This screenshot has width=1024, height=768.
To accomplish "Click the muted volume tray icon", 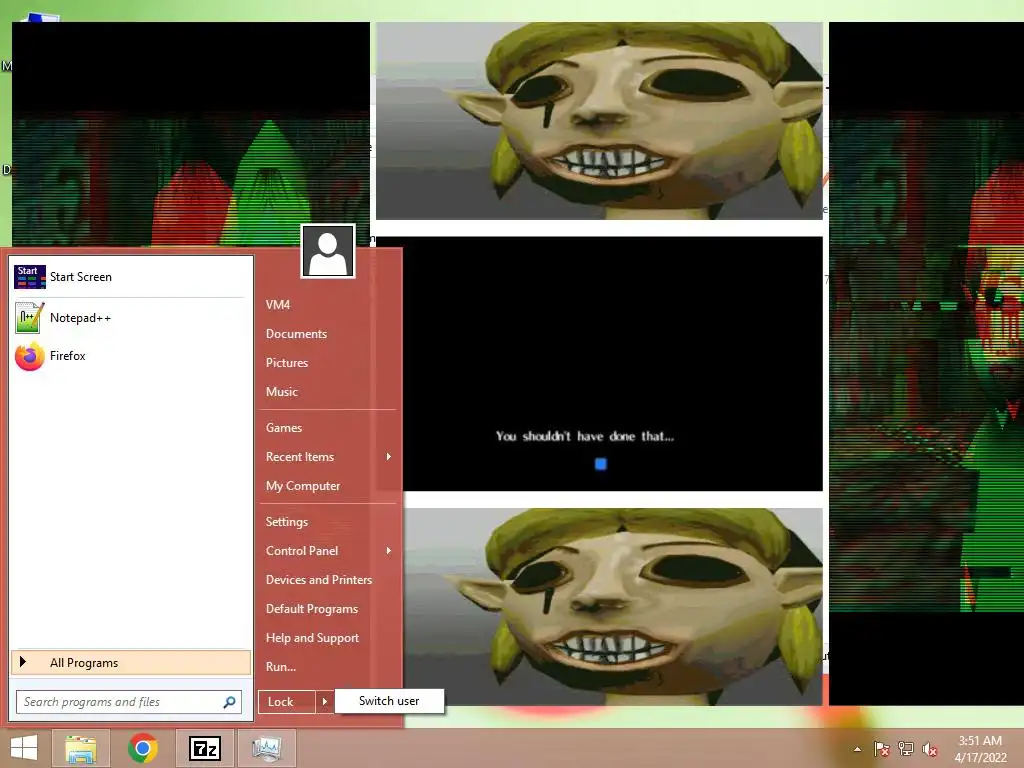I will coord(930,749).
